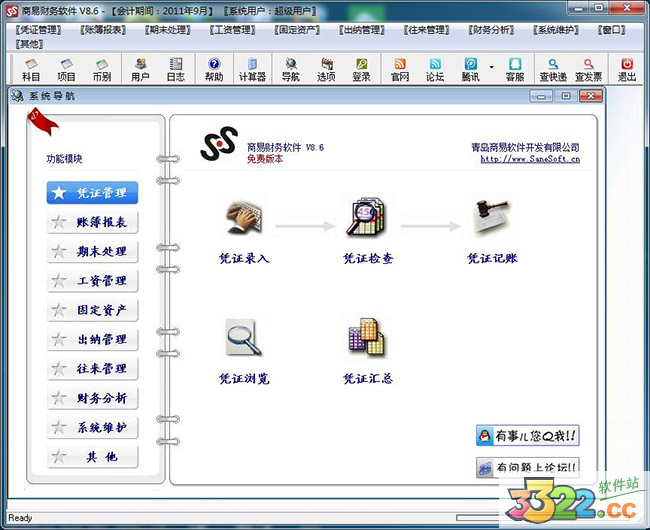Open the 【财务分析】 menu

pos(491,30)
